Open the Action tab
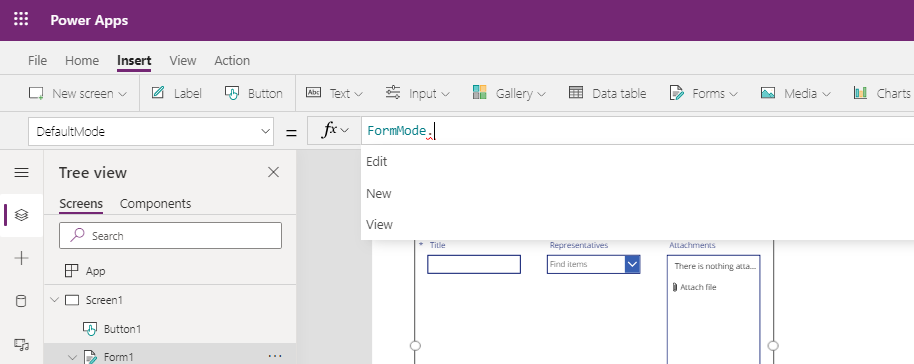The height and width of the screenshot is (364, 914). (232, 61)
